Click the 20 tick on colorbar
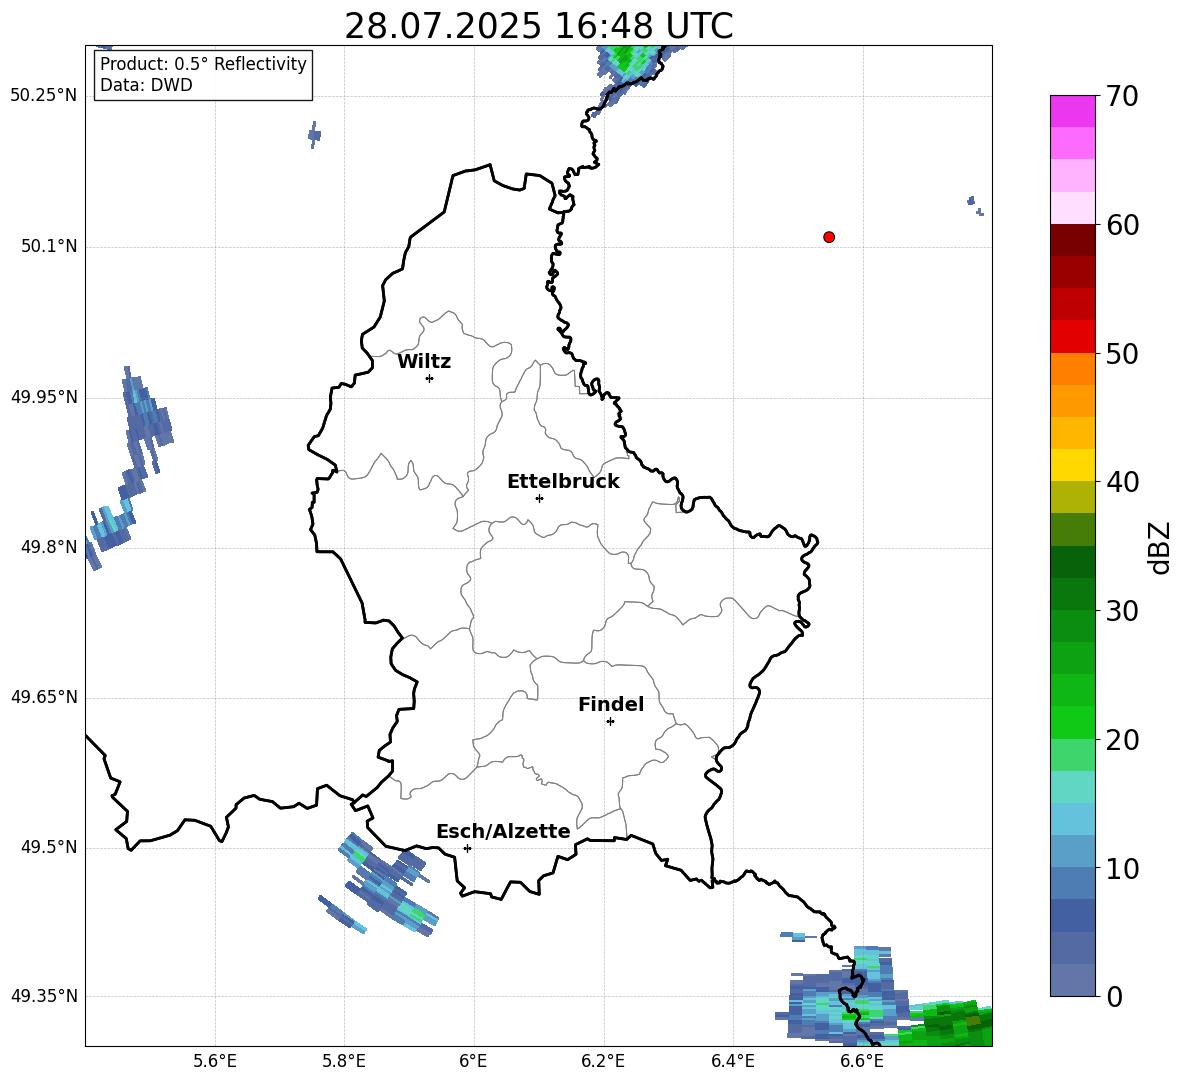The width and height of the screenshot is (1184, 1081). pyautogui.click(x=1122, y=739)
